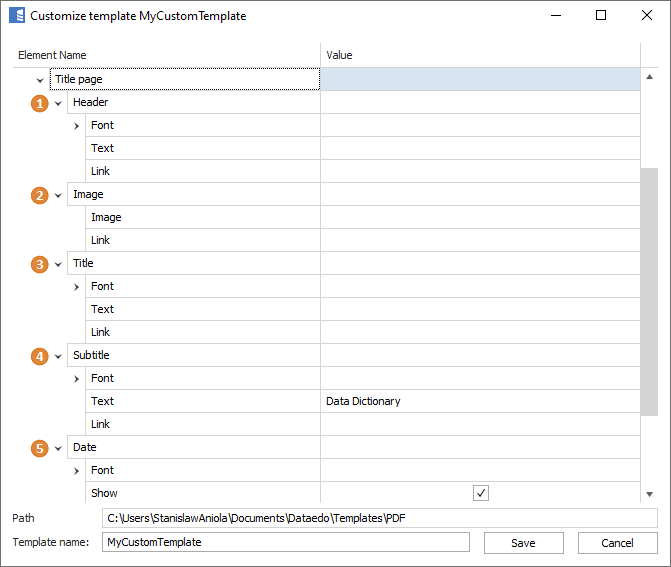671x567 pixels.
Task: Expand the Font row under Header
Action: coord(76,126)
